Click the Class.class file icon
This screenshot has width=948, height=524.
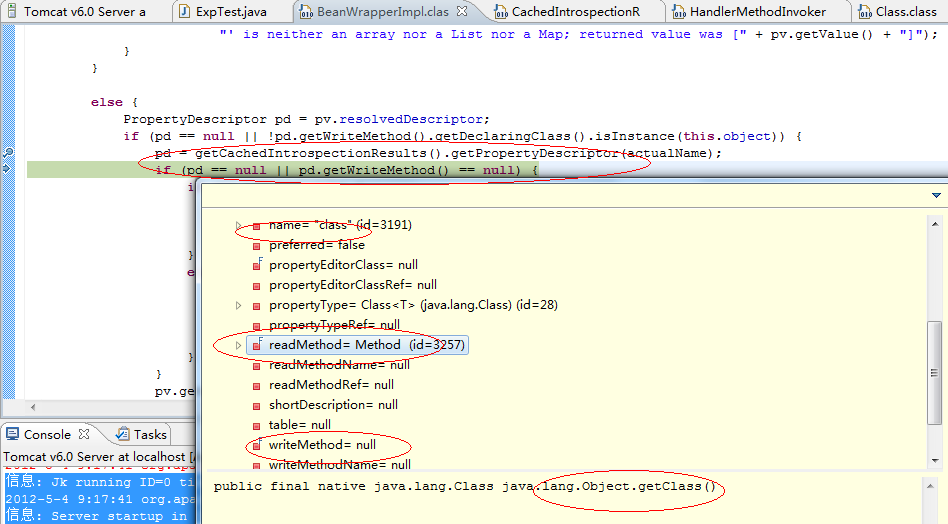tap(865, 11)
